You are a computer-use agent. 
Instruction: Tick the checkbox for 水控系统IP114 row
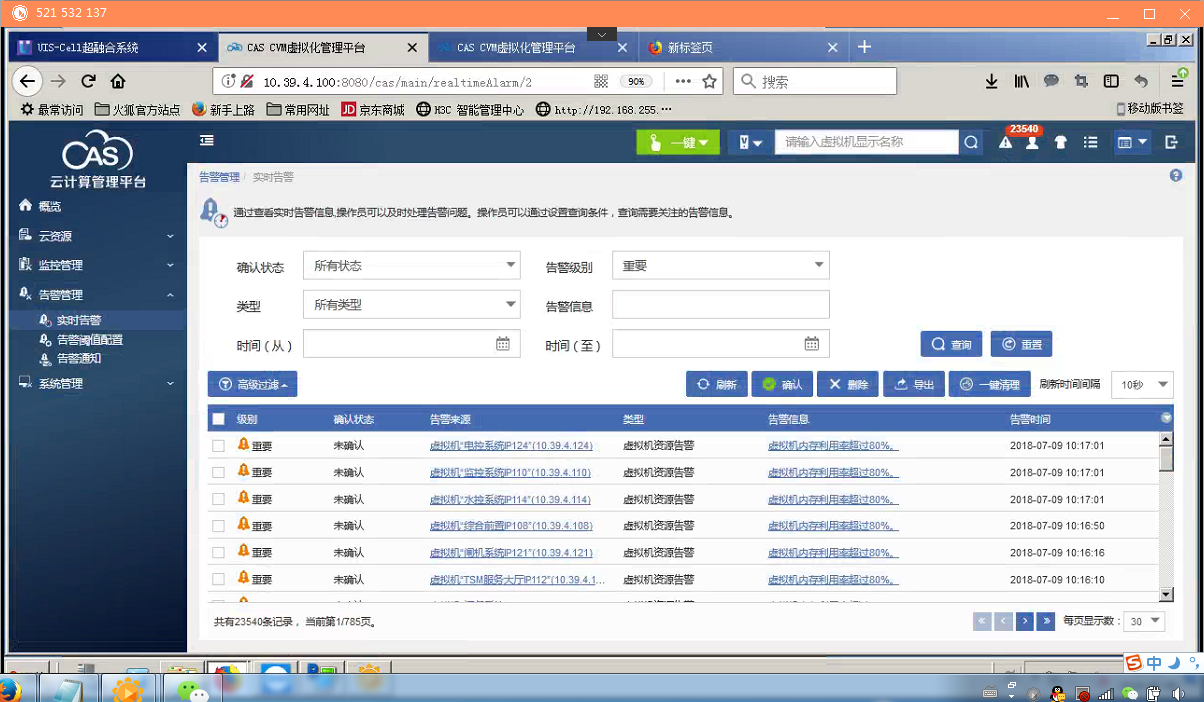click(x=218, y=499)
